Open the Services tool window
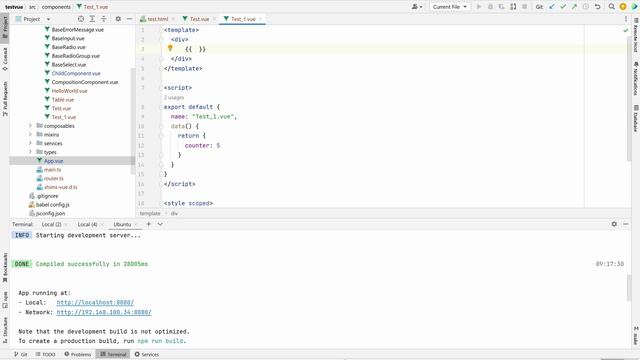This screenshot has height=360, width=640. point(147,354)
